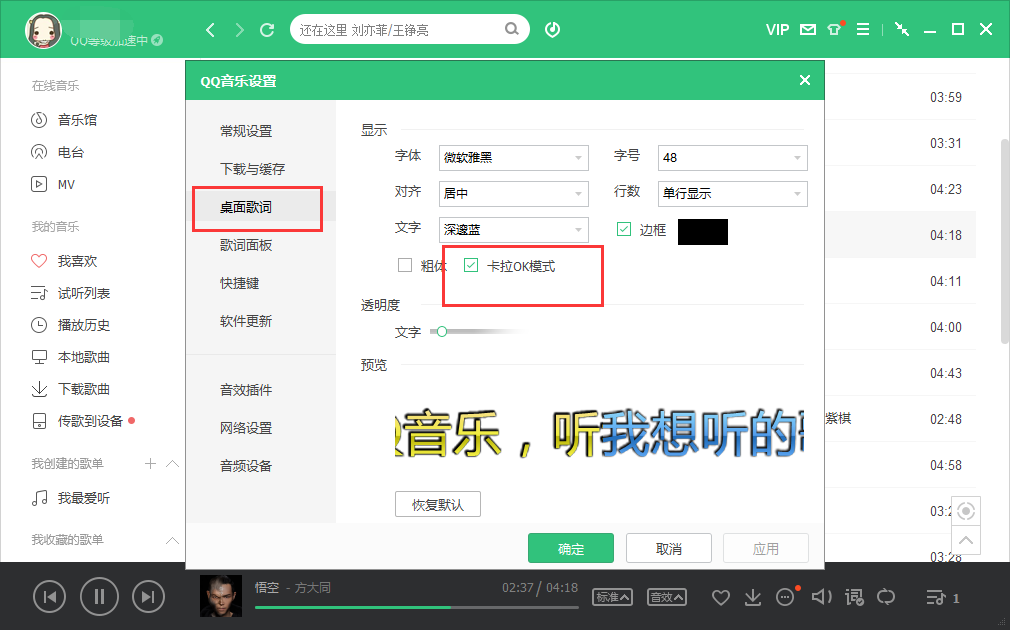Click the song playback progress bar
The image size is (1010, 630).
coord(416,607)
